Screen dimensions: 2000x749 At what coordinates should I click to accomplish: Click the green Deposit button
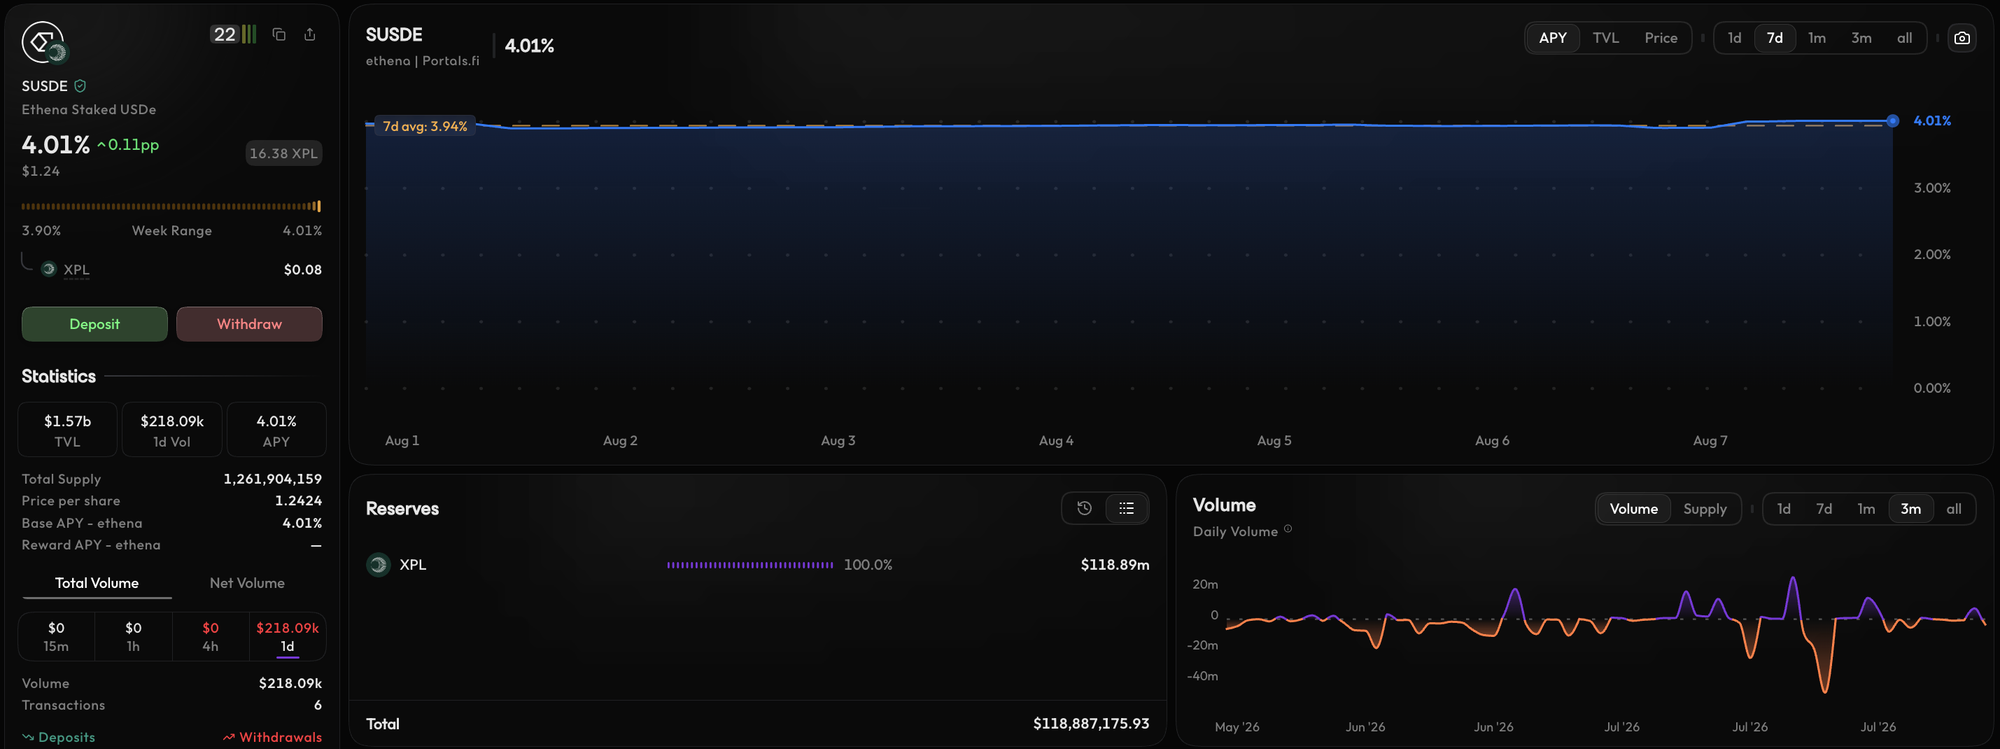point(95,324)
